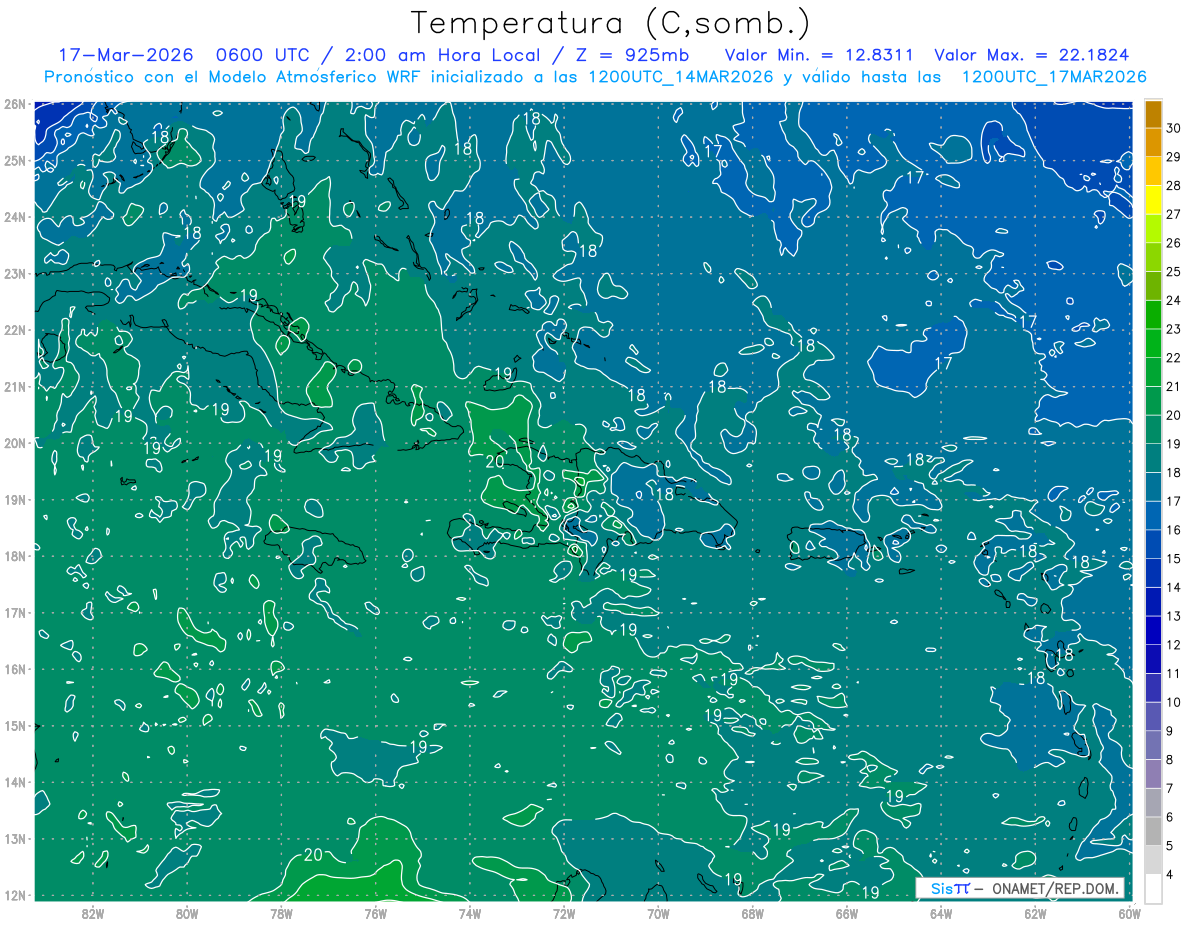Click latitude axis label "20N"
The image size is (1200, 927).
(x=14, y=443)
